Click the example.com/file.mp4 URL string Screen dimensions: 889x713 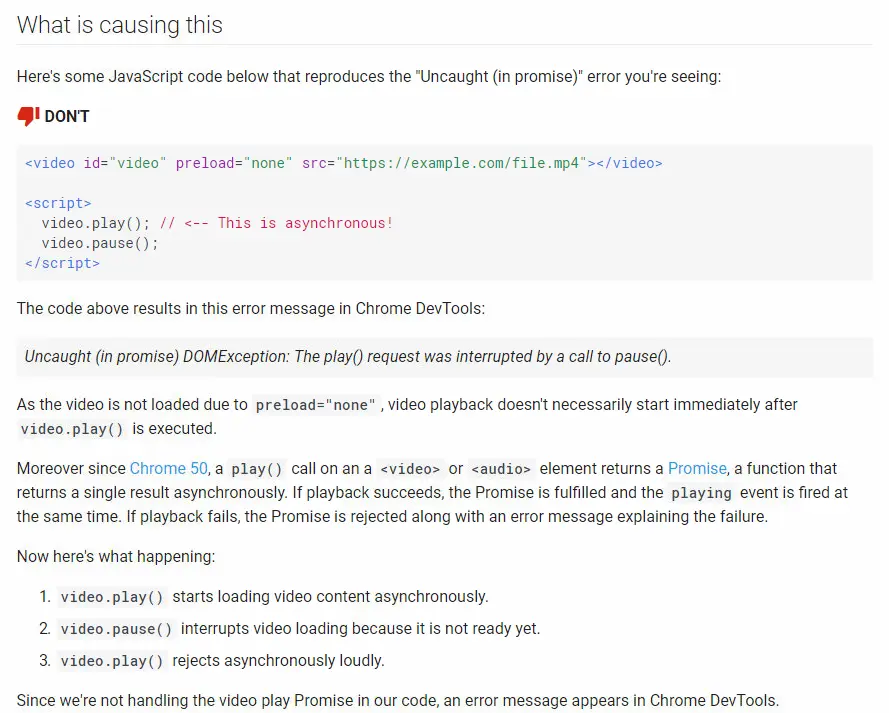(461, 163)
